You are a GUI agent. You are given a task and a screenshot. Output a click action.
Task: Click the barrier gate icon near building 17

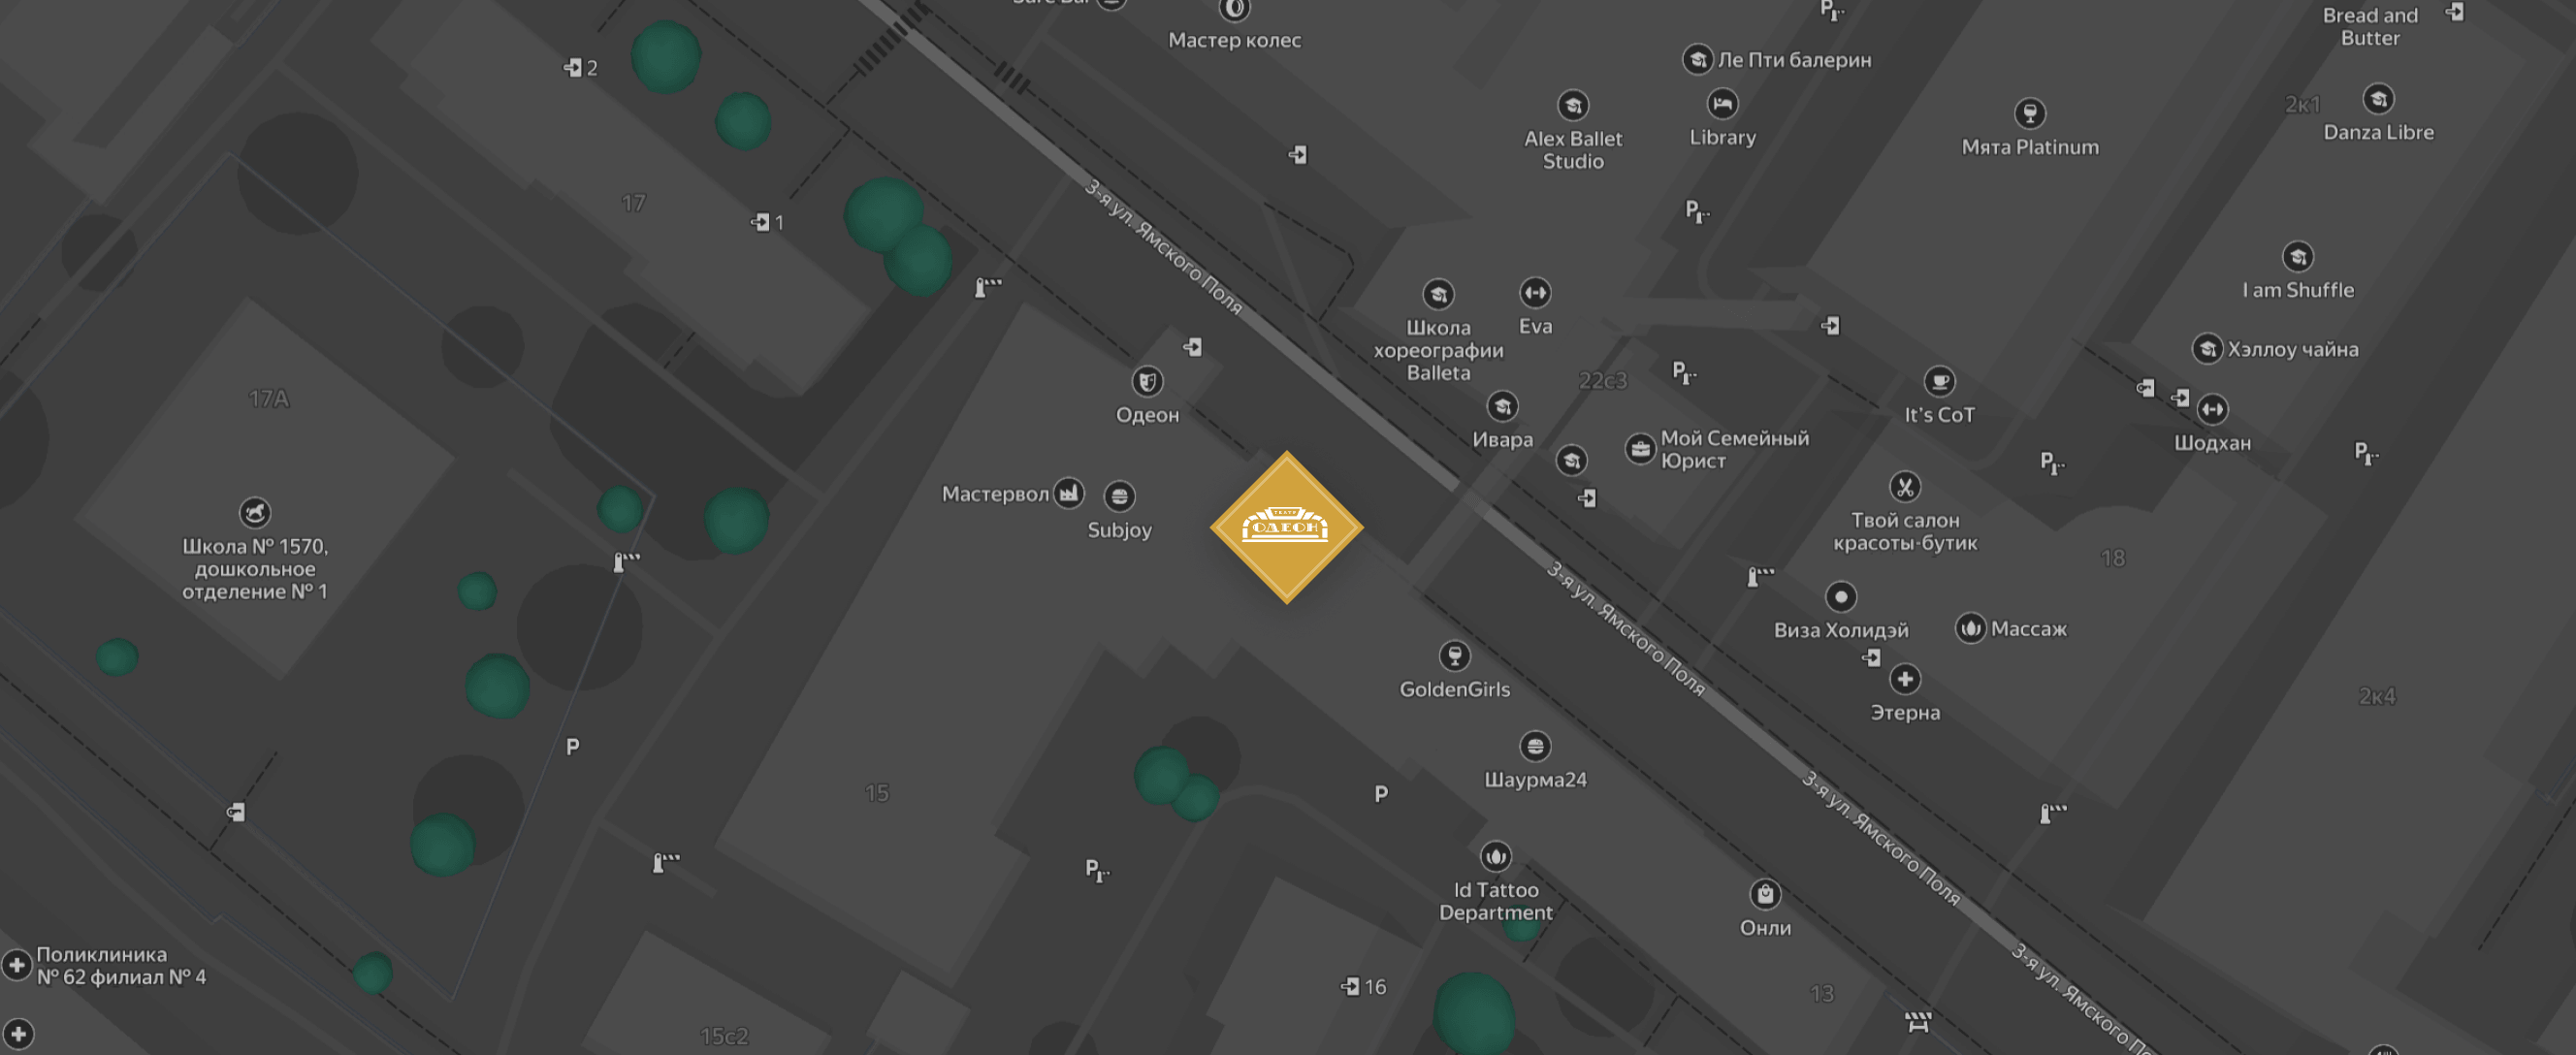(987, 288)
